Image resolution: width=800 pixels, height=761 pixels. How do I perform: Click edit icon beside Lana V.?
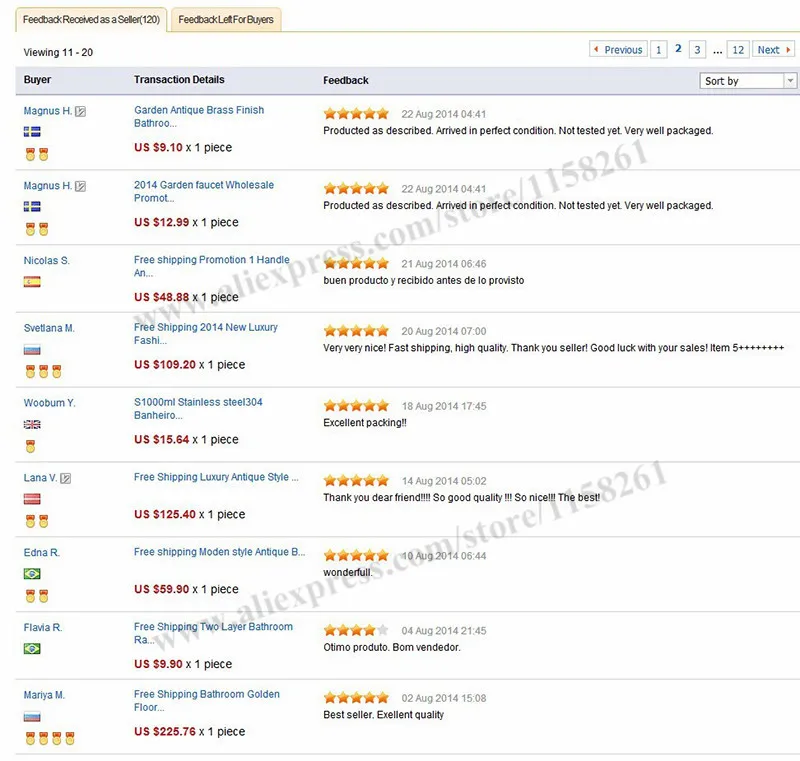66,478
